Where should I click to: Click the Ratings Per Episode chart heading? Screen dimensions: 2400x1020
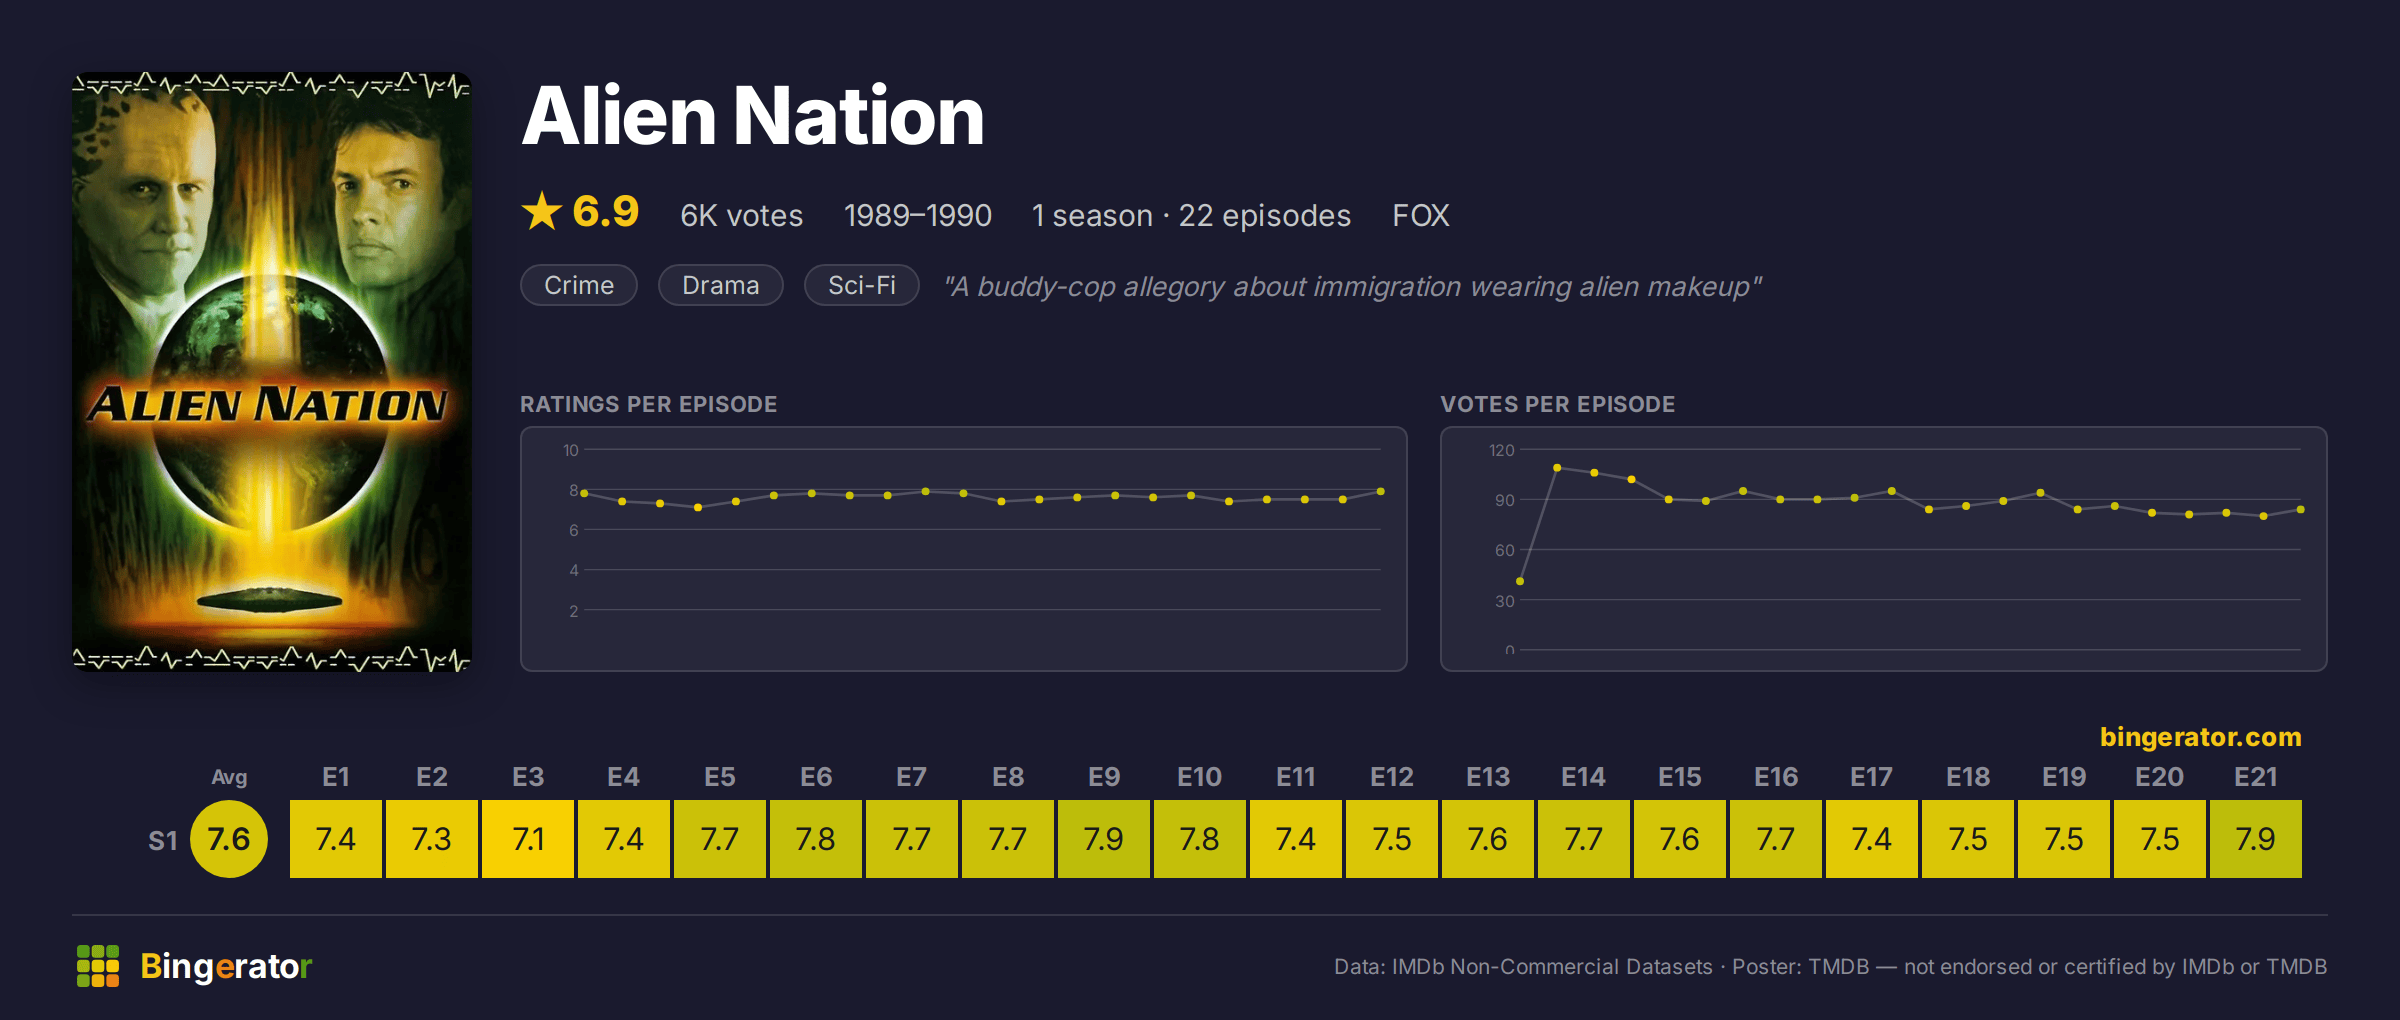[x=648, y=404]
